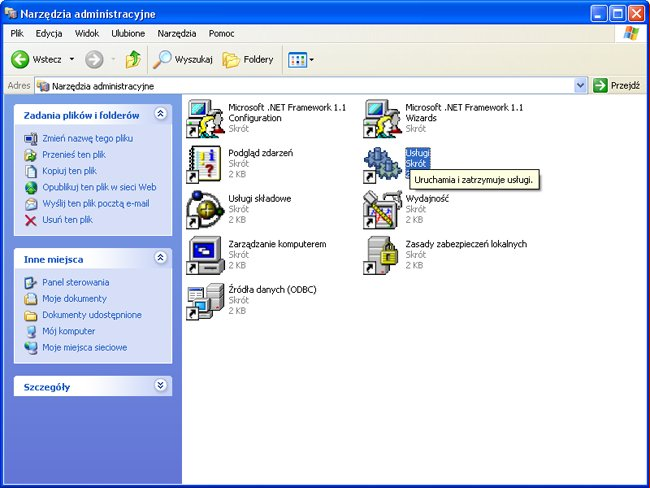This screenshot has height=488, width=650.
Task: Go up one folder level
Action: coord(133,60)
